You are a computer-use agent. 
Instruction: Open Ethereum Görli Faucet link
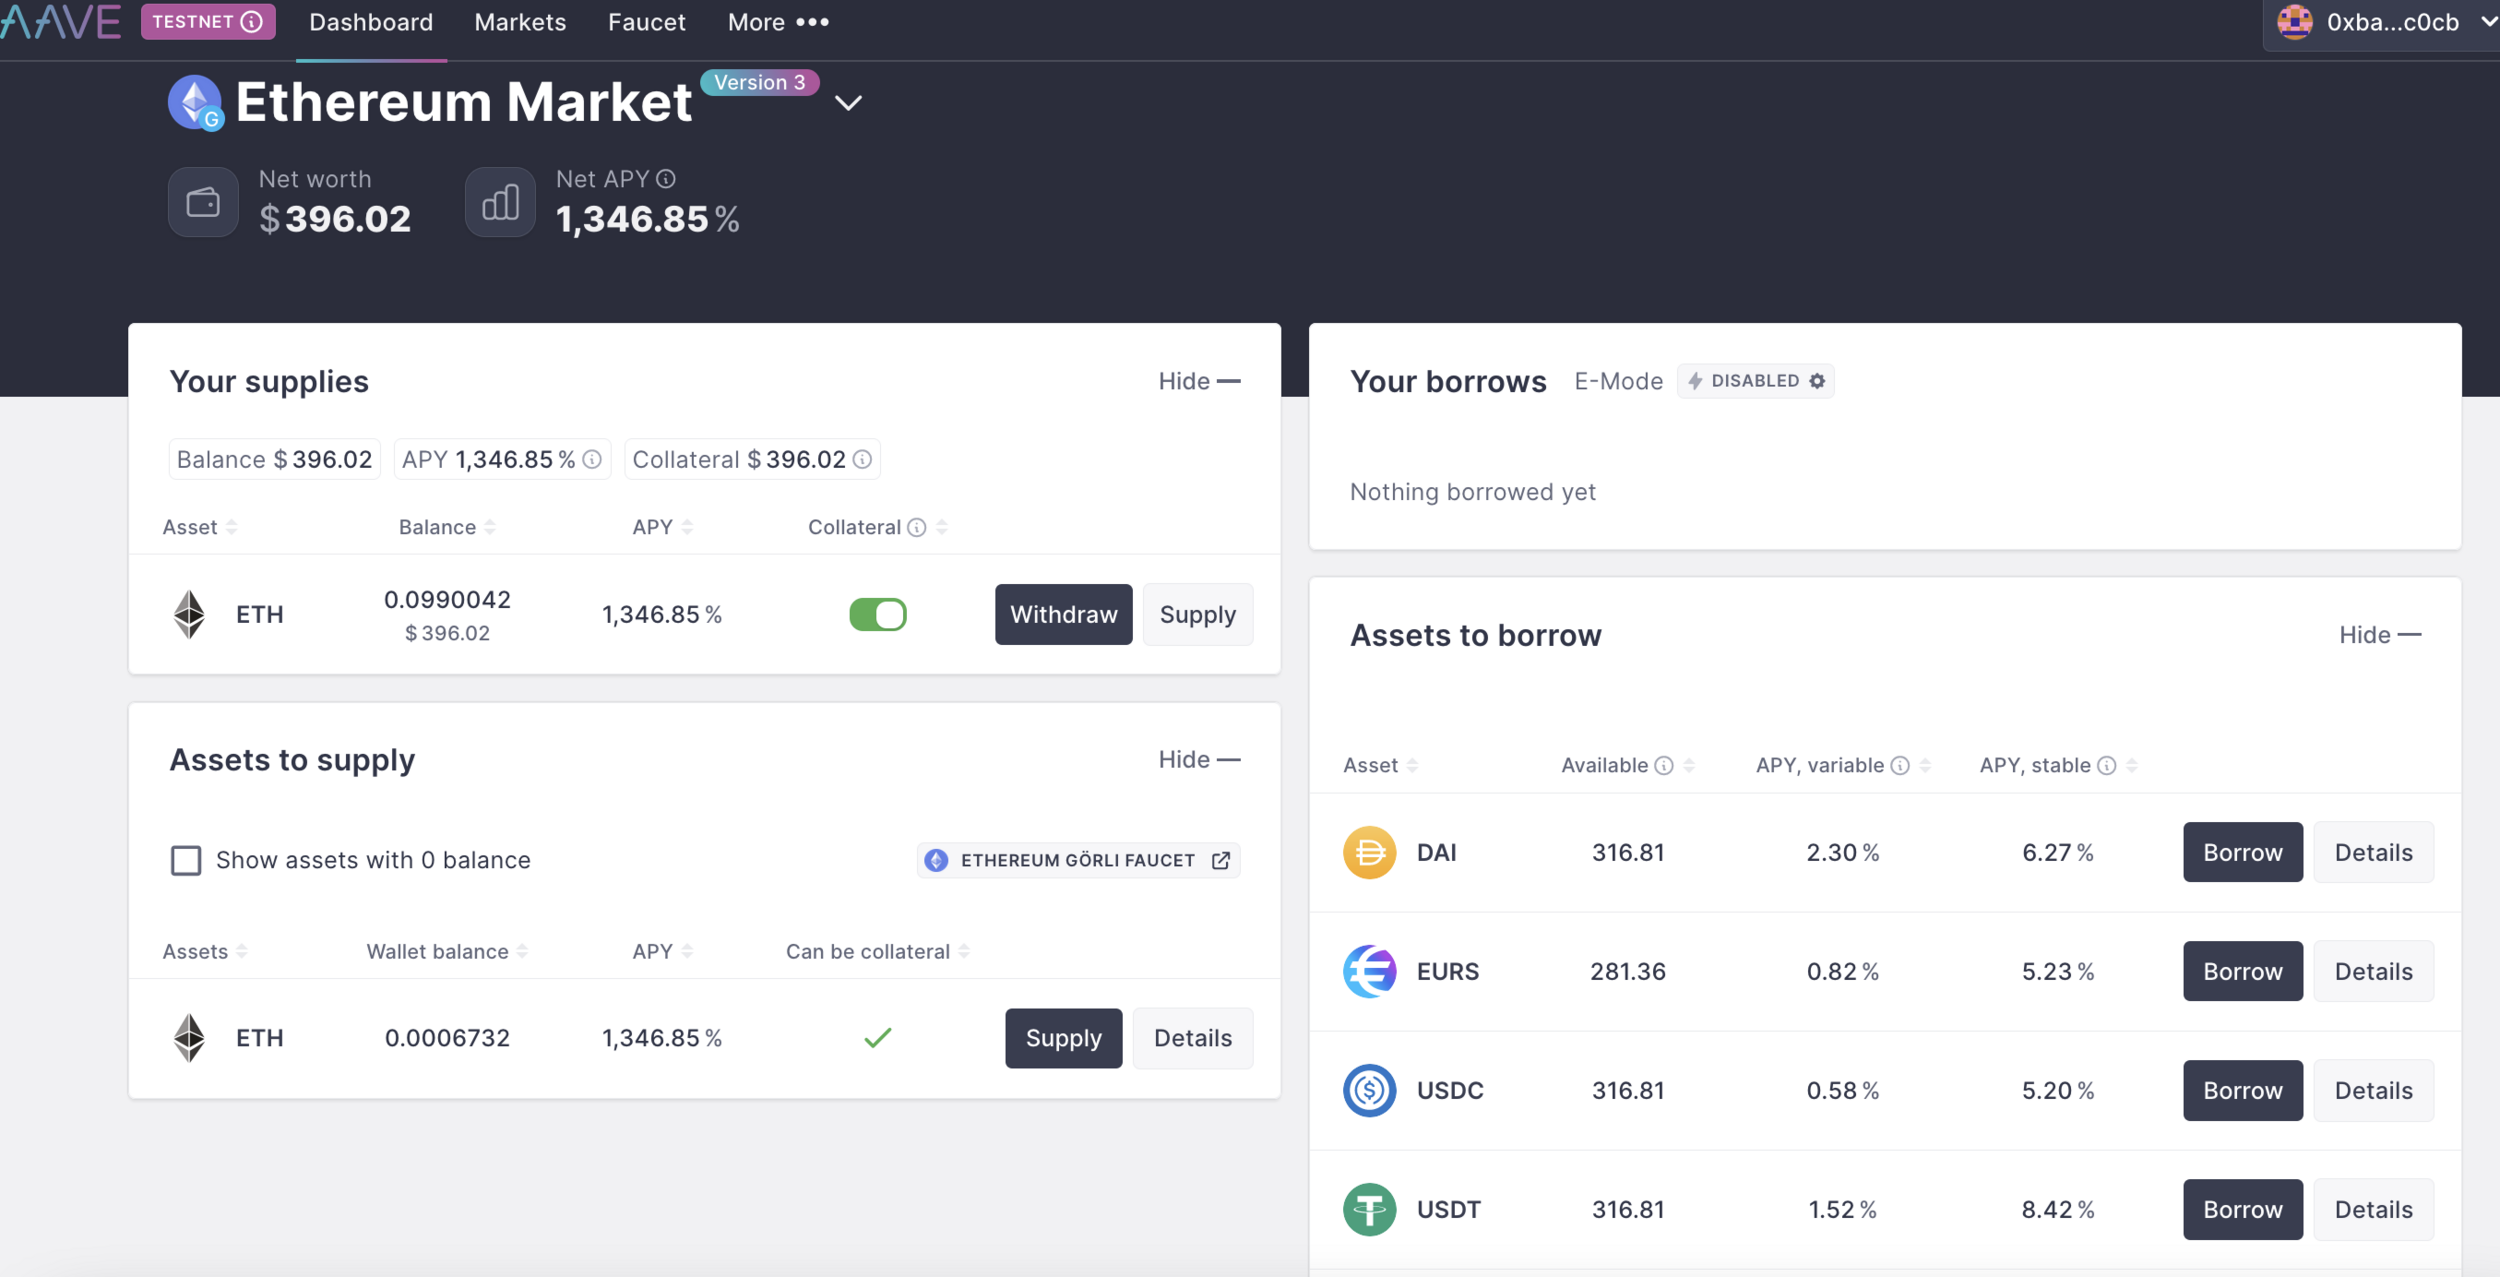[1077, 861]
